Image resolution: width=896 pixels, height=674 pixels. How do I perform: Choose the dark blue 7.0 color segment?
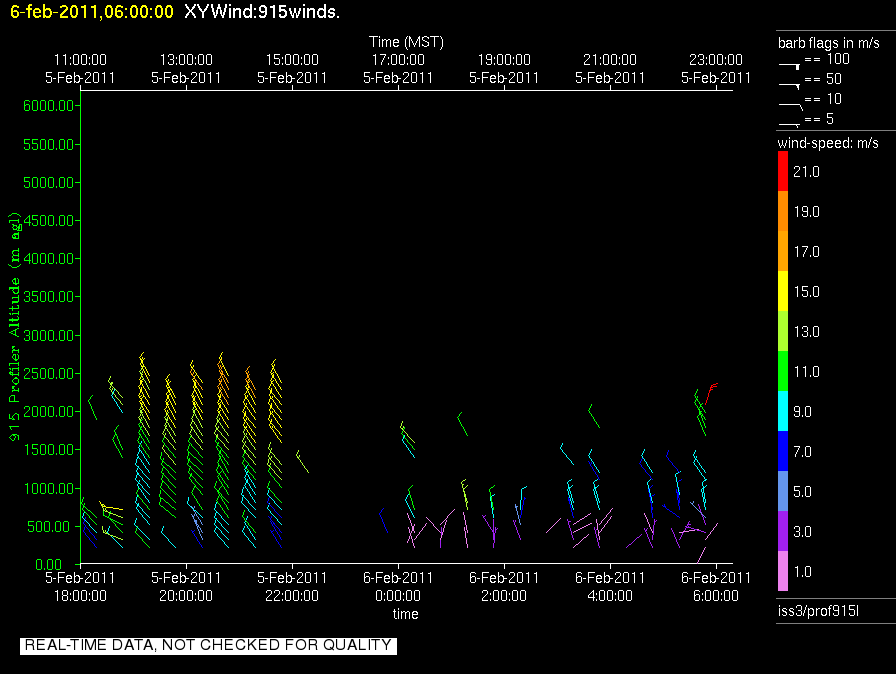click(783, 452)
